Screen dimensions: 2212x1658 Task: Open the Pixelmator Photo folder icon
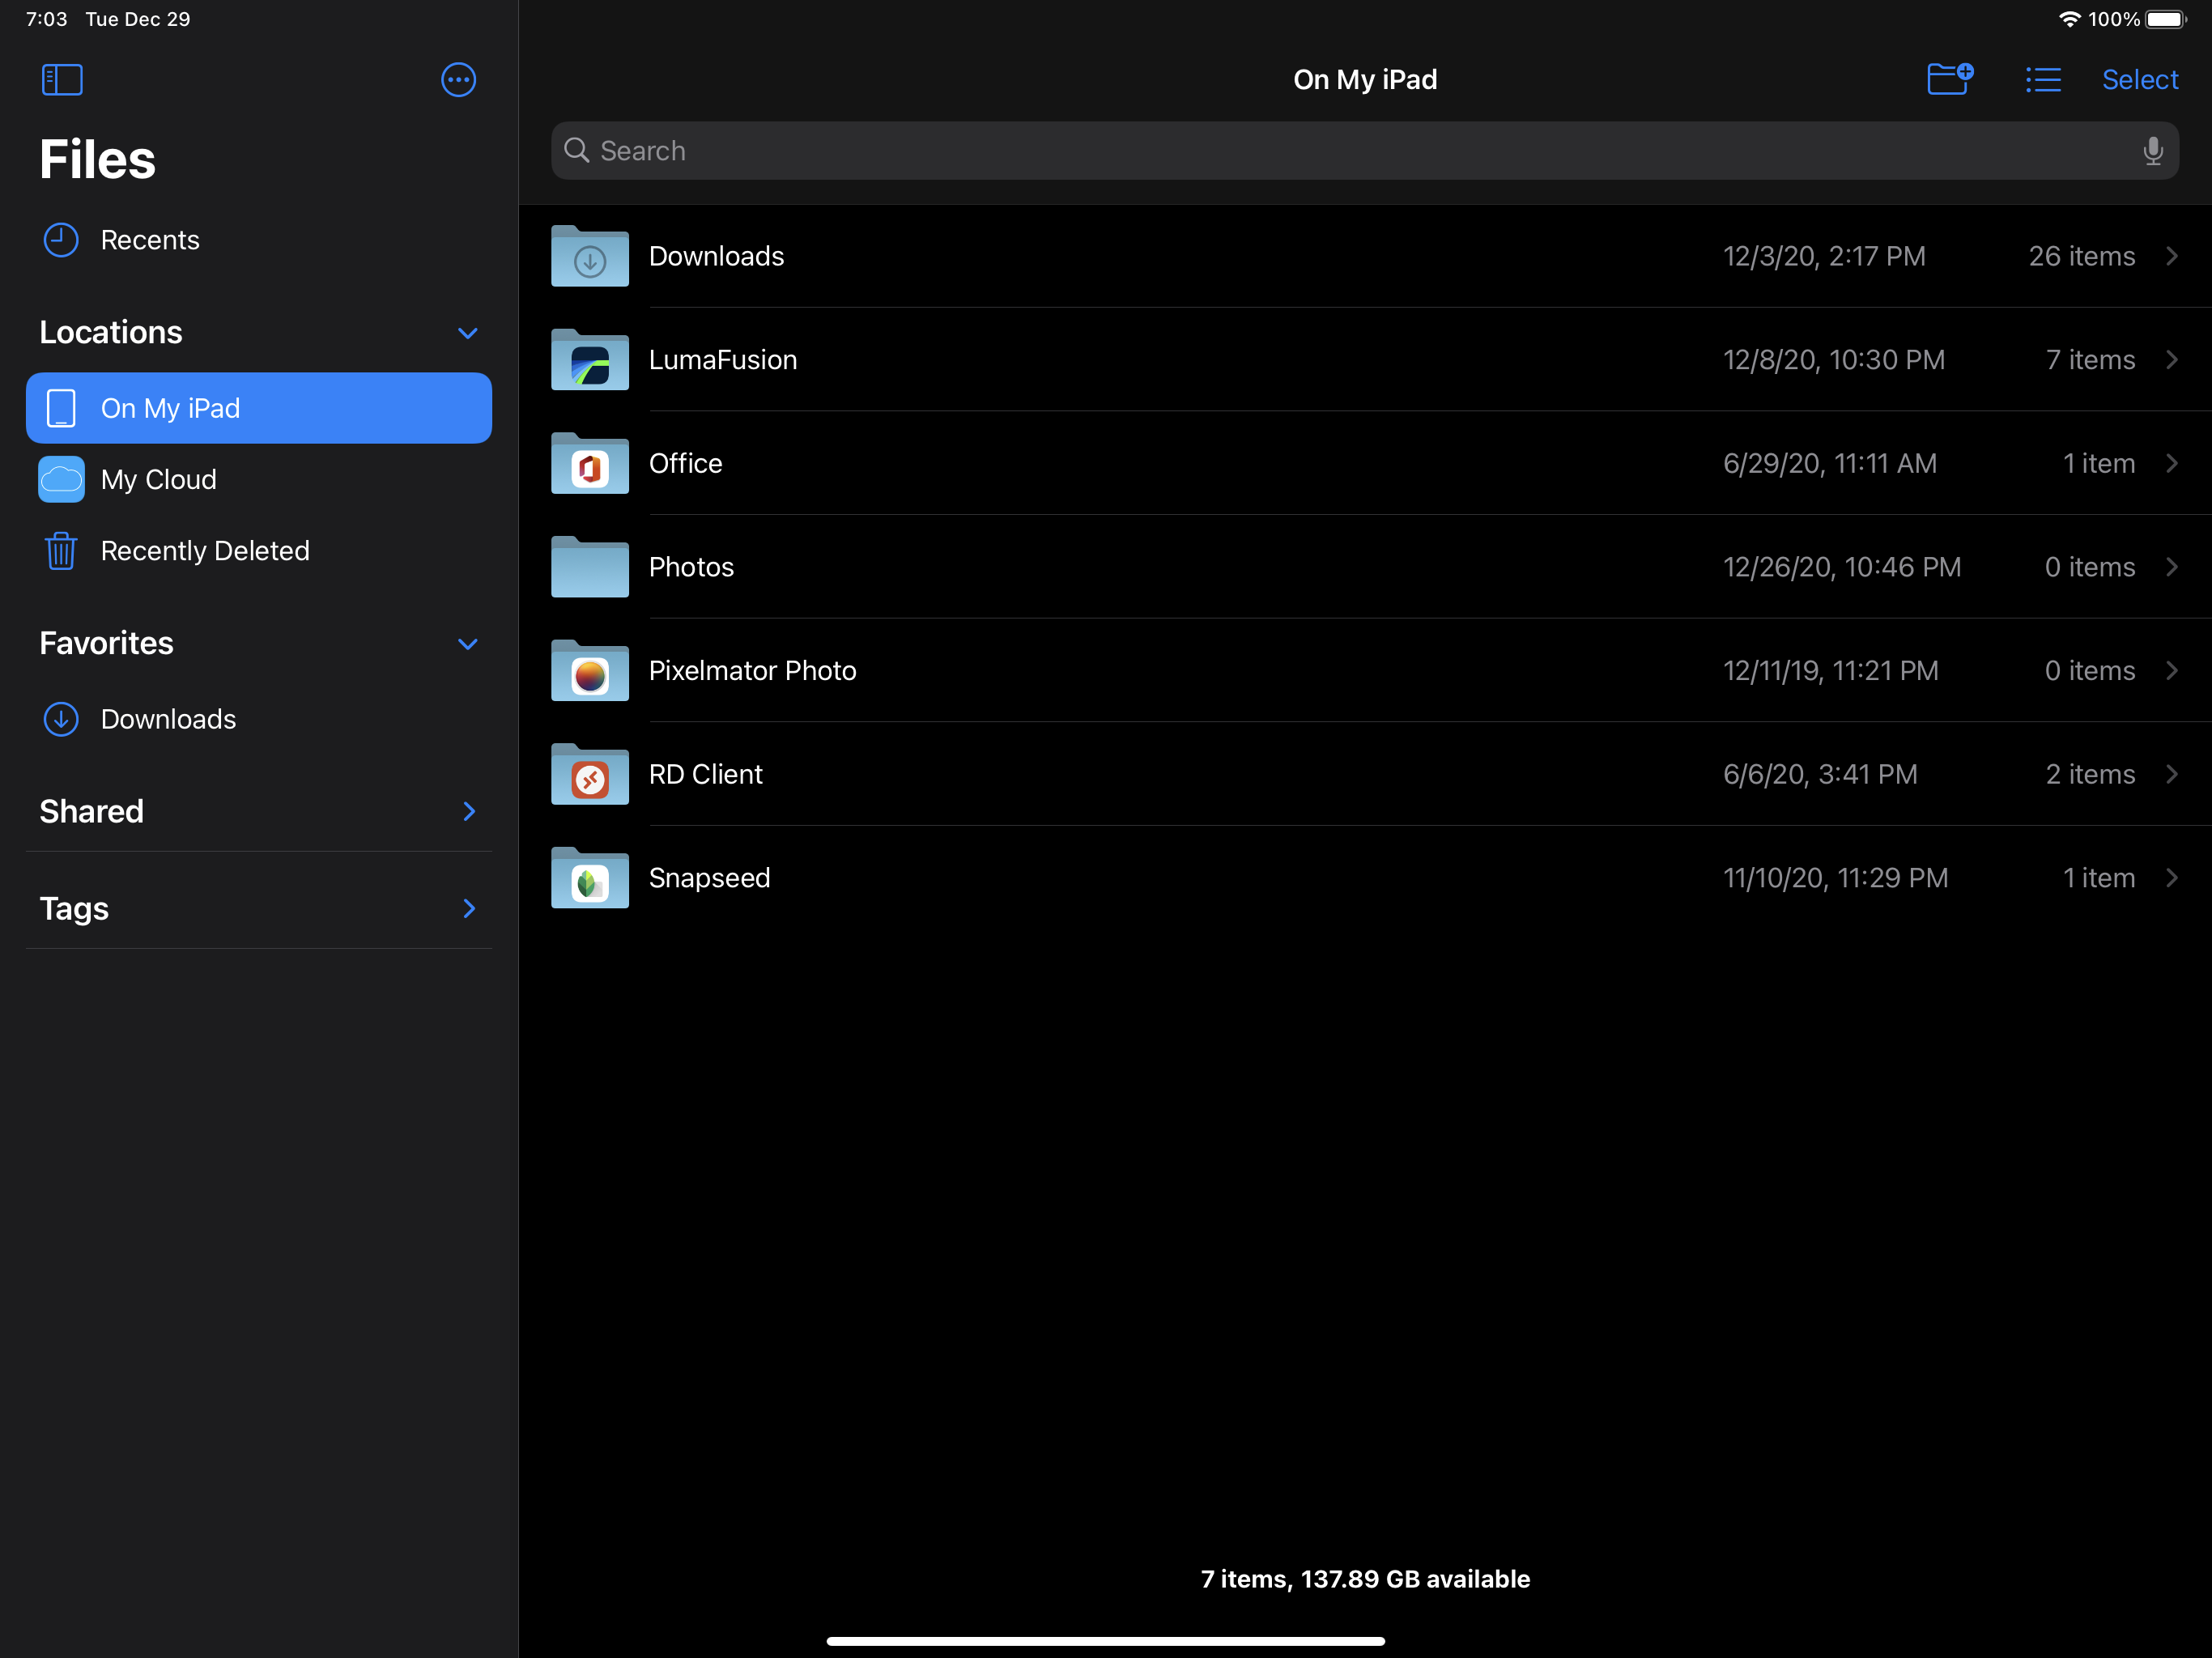[x=590, y=671]
